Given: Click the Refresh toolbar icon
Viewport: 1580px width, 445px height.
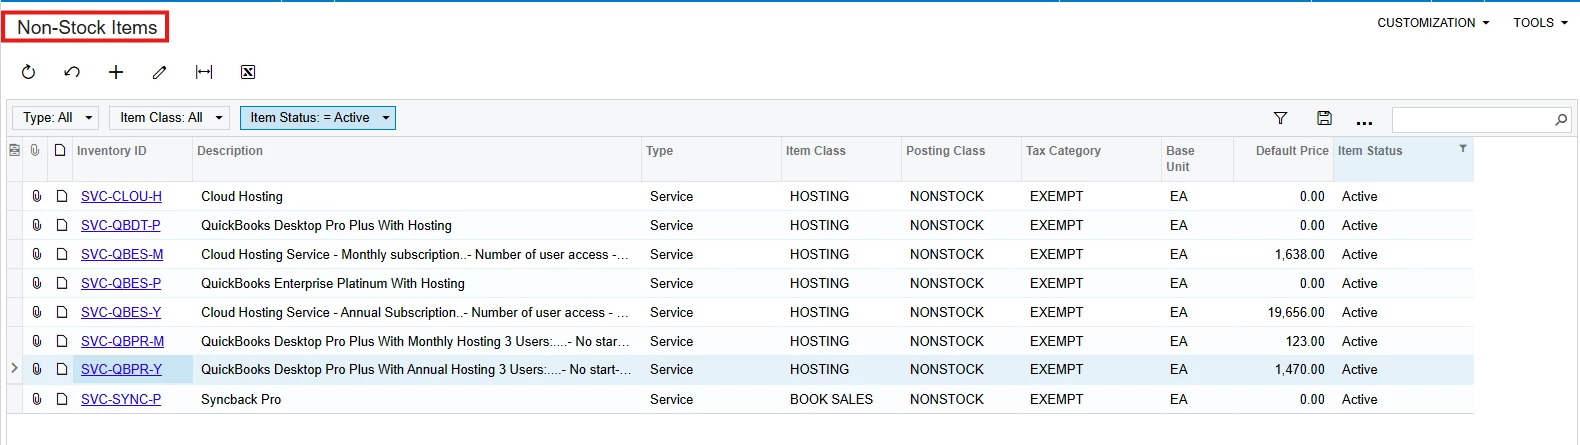Looking at the screenshot, I should 28,72.
